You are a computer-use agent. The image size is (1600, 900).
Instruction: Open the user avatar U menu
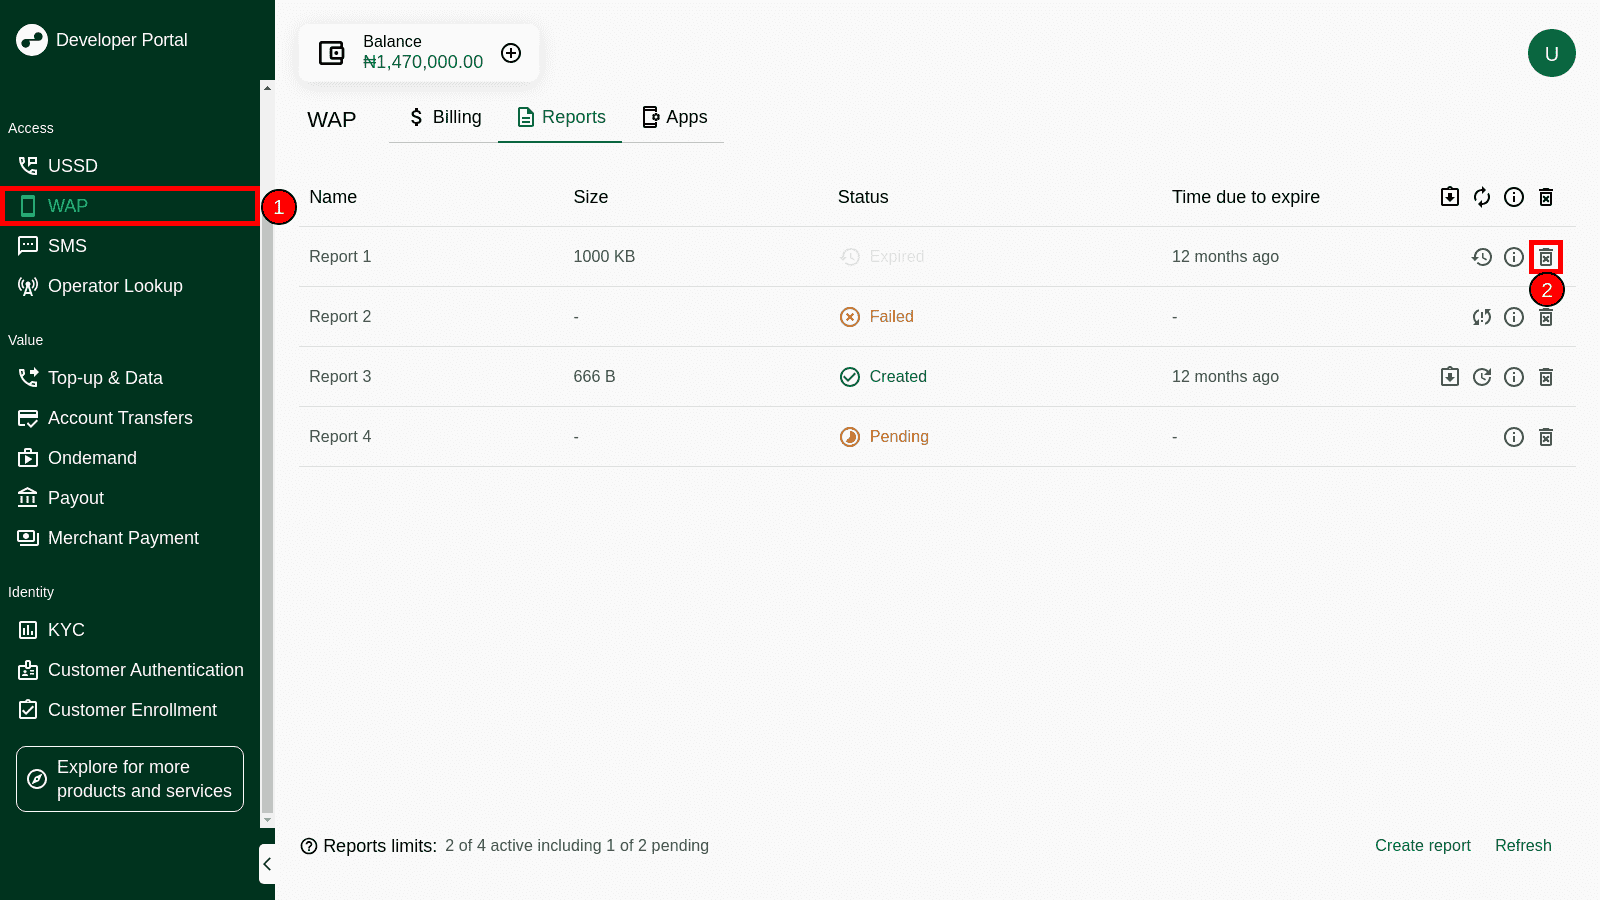click(1551, 53)
